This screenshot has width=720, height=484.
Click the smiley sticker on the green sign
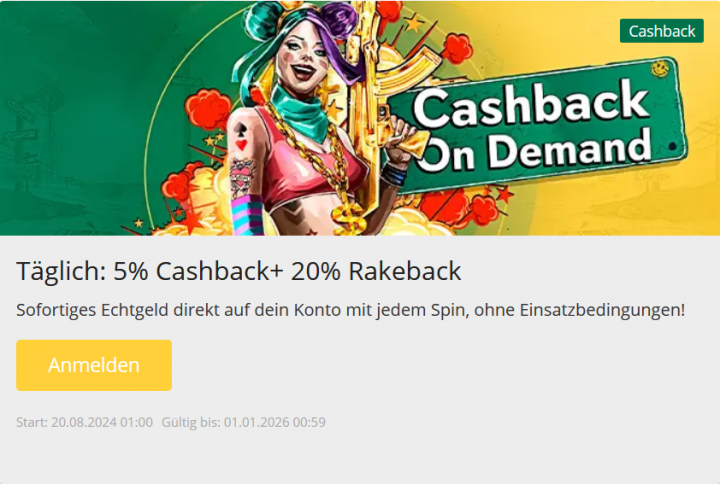click(660, 68)
